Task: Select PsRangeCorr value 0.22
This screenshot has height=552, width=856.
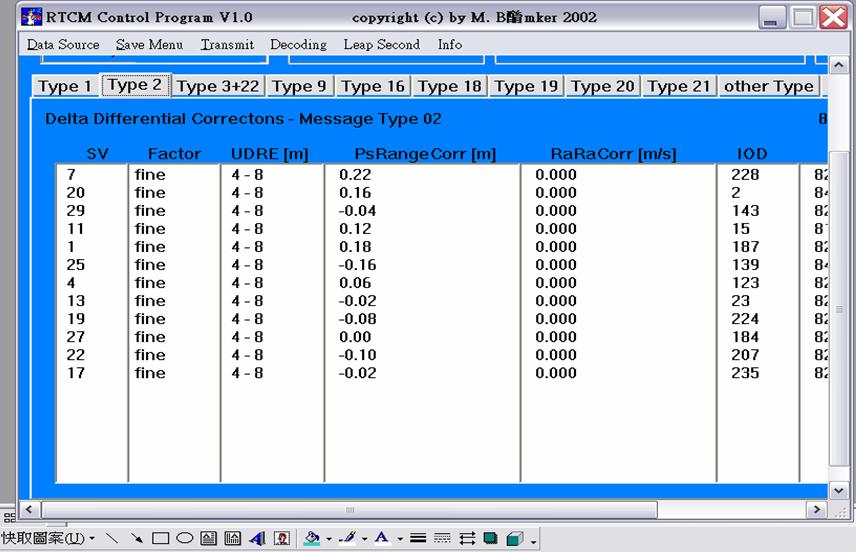Action: (355, 175)
